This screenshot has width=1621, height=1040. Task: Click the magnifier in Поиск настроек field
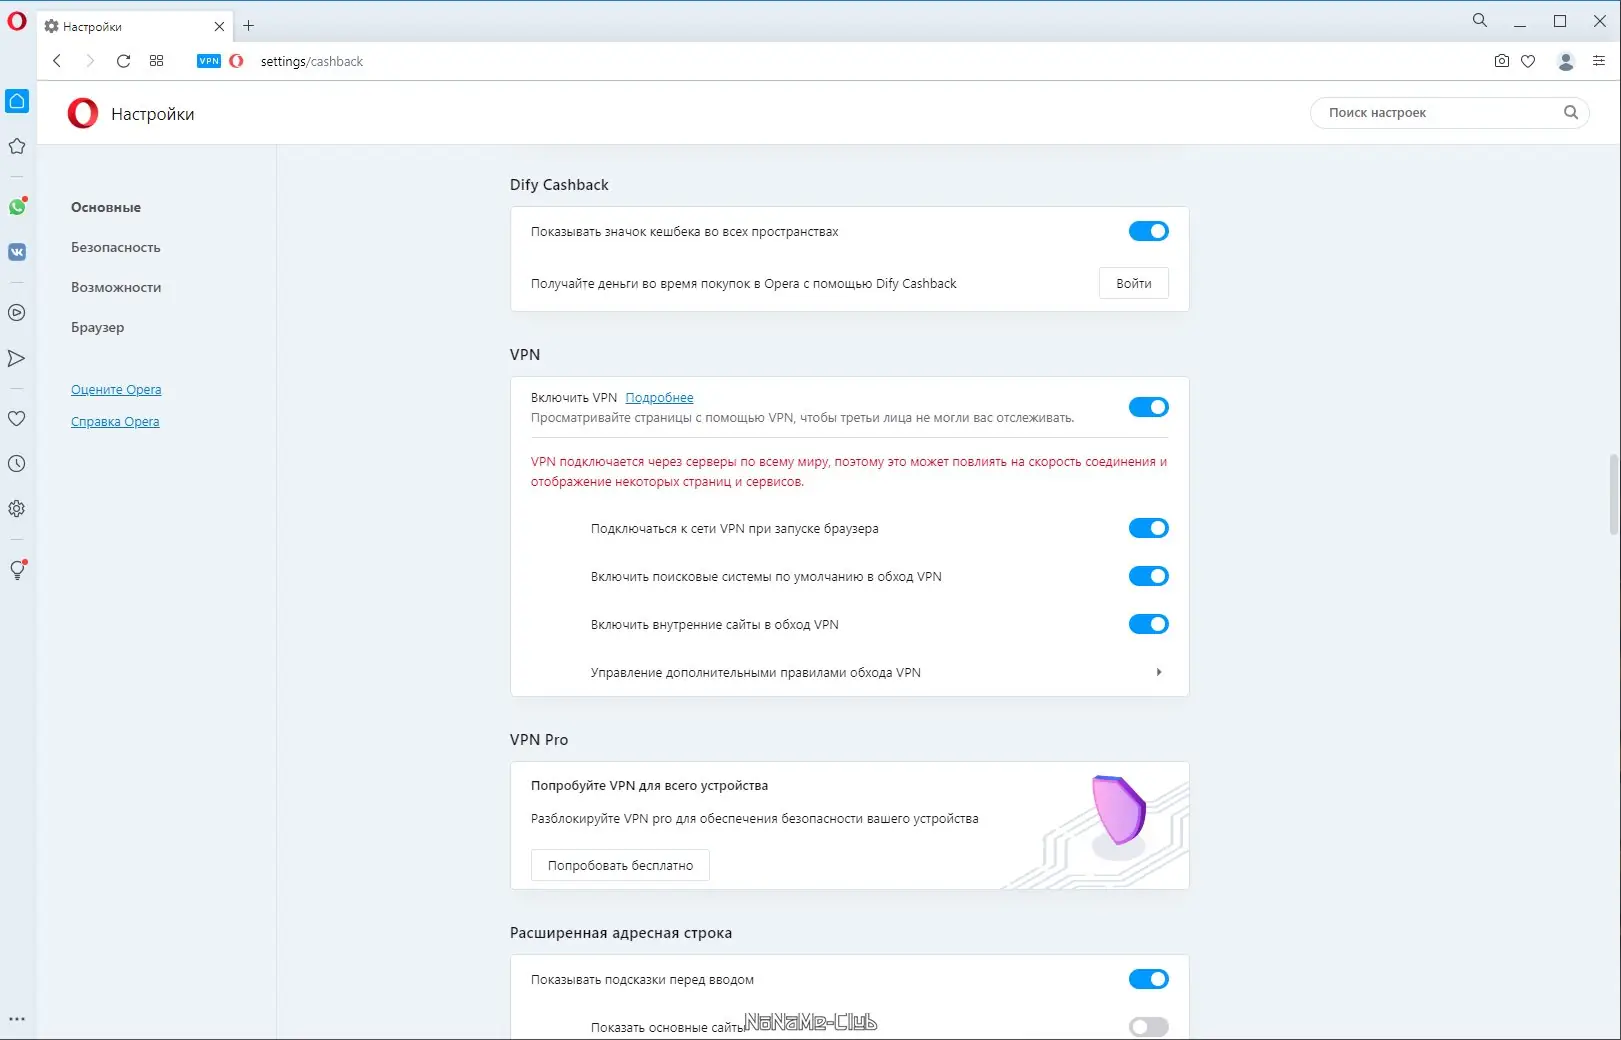coord(1571,113)
